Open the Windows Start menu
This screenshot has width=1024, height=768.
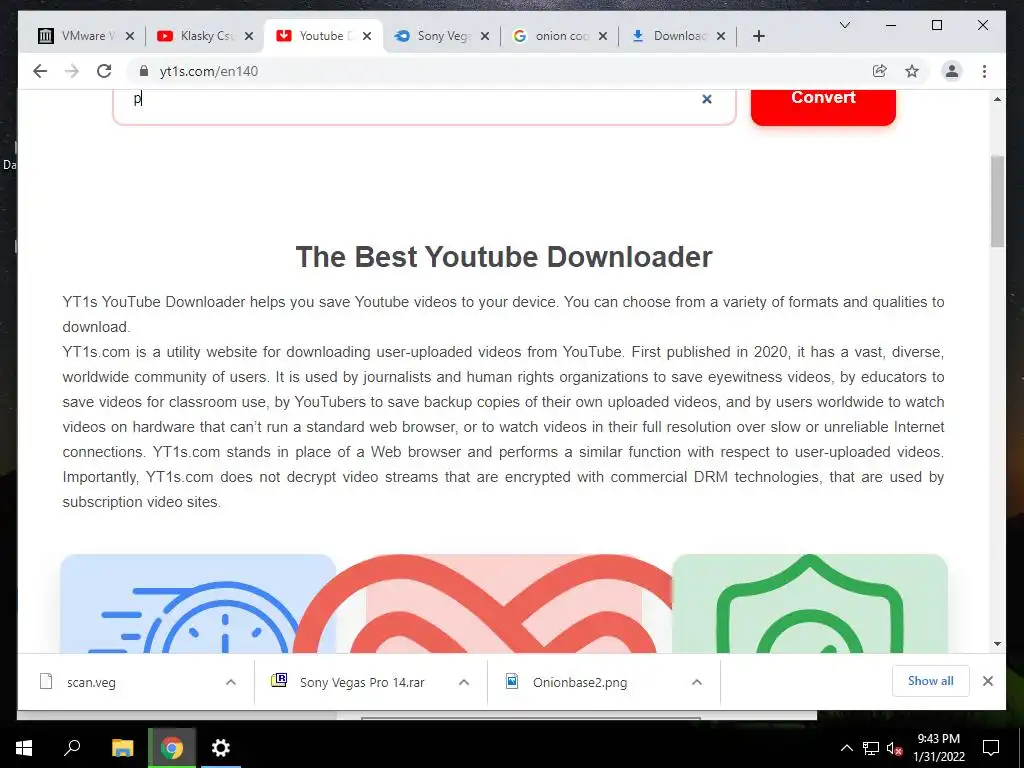coord(24,748)
